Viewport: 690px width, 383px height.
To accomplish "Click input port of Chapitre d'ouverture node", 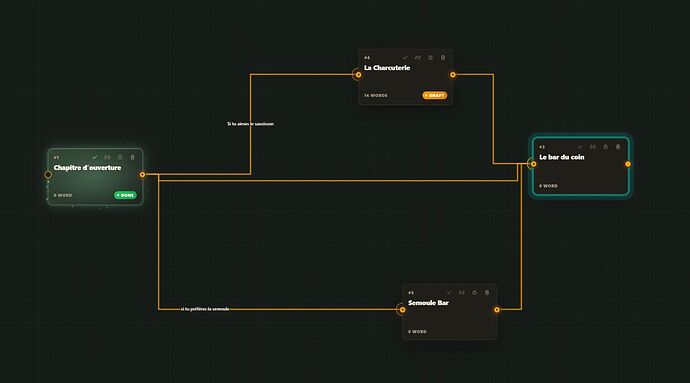I will point(48,175).
